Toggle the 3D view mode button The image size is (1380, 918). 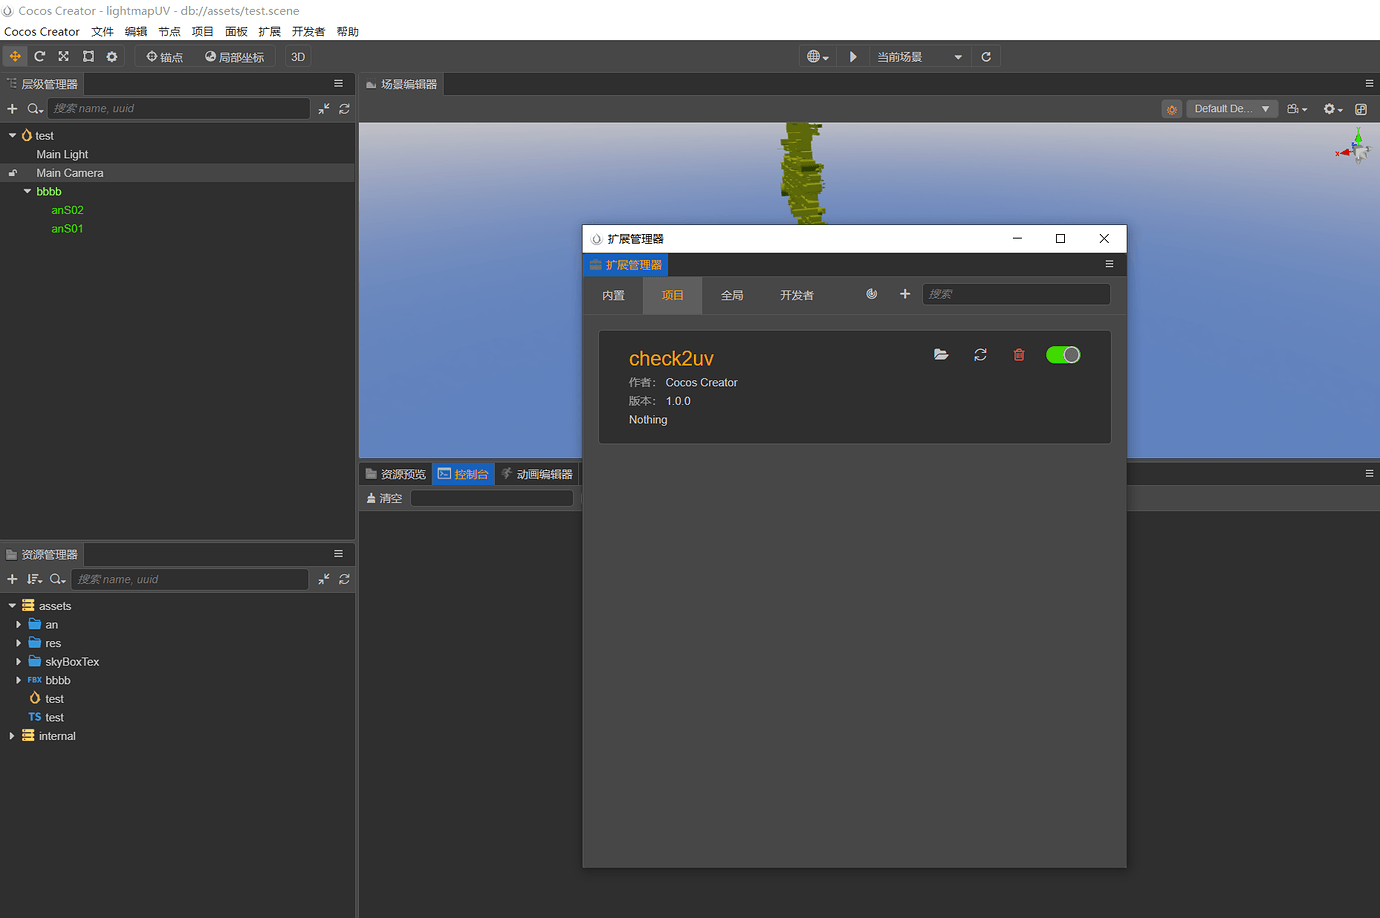298,57
